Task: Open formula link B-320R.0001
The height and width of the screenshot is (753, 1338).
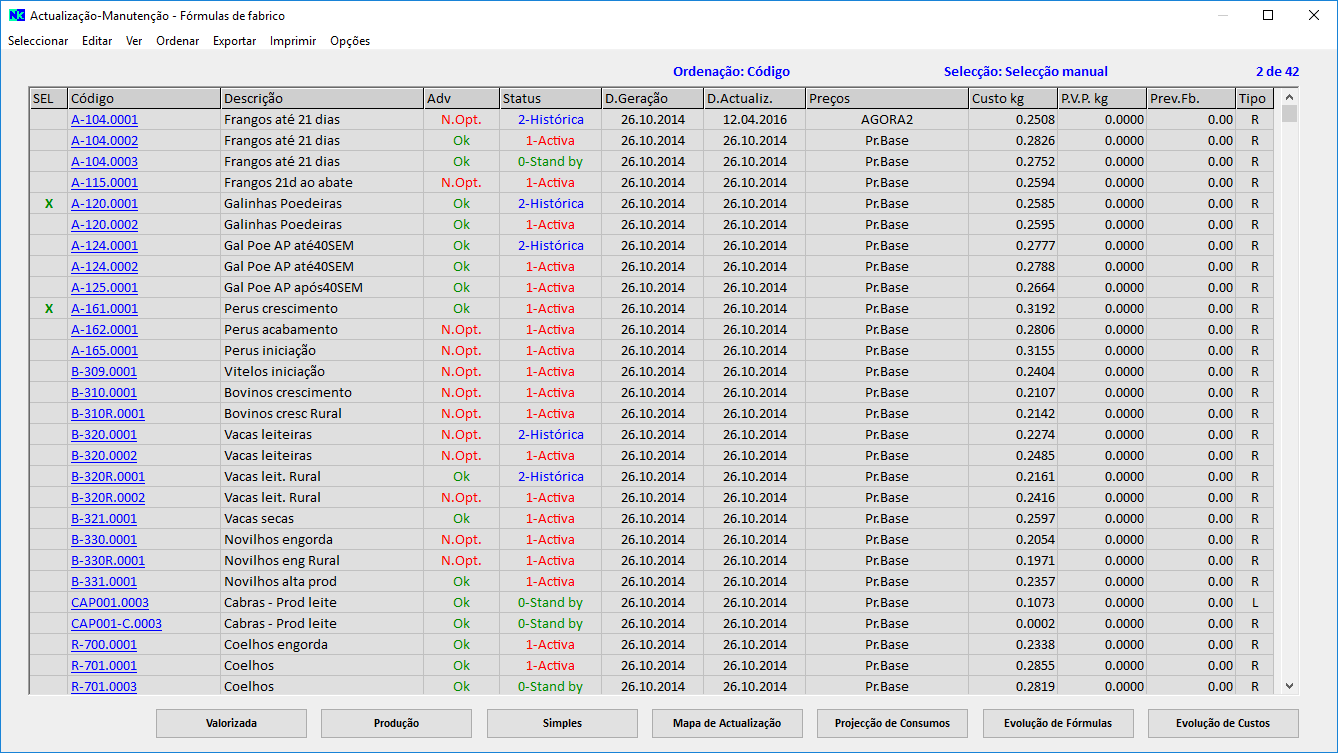Action: tap(108, 477)
